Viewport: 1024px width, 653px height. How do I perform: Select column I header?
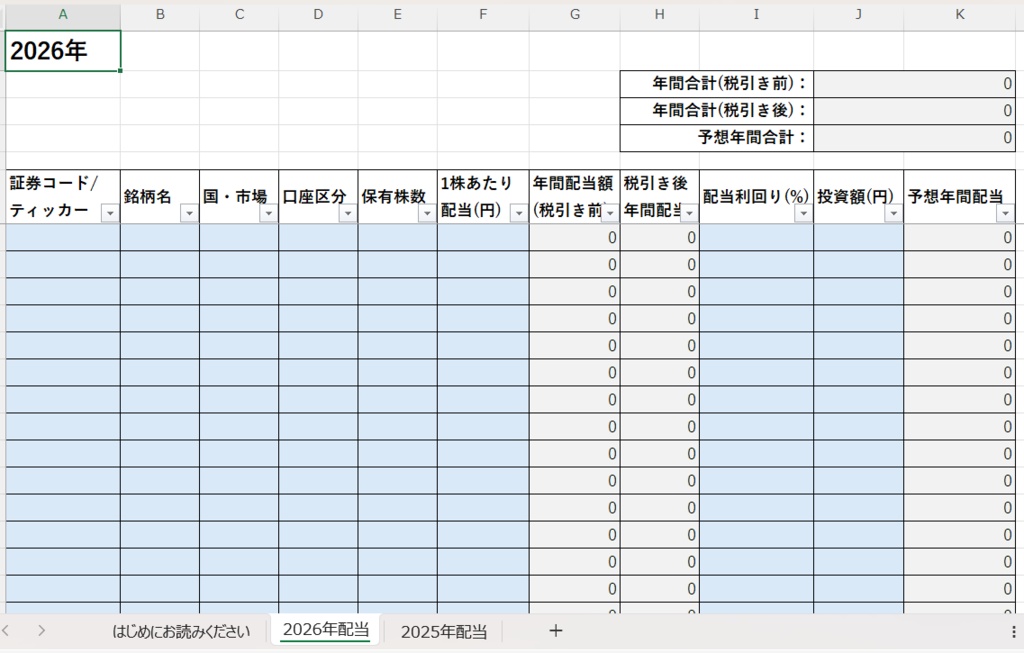pos(756,14)
